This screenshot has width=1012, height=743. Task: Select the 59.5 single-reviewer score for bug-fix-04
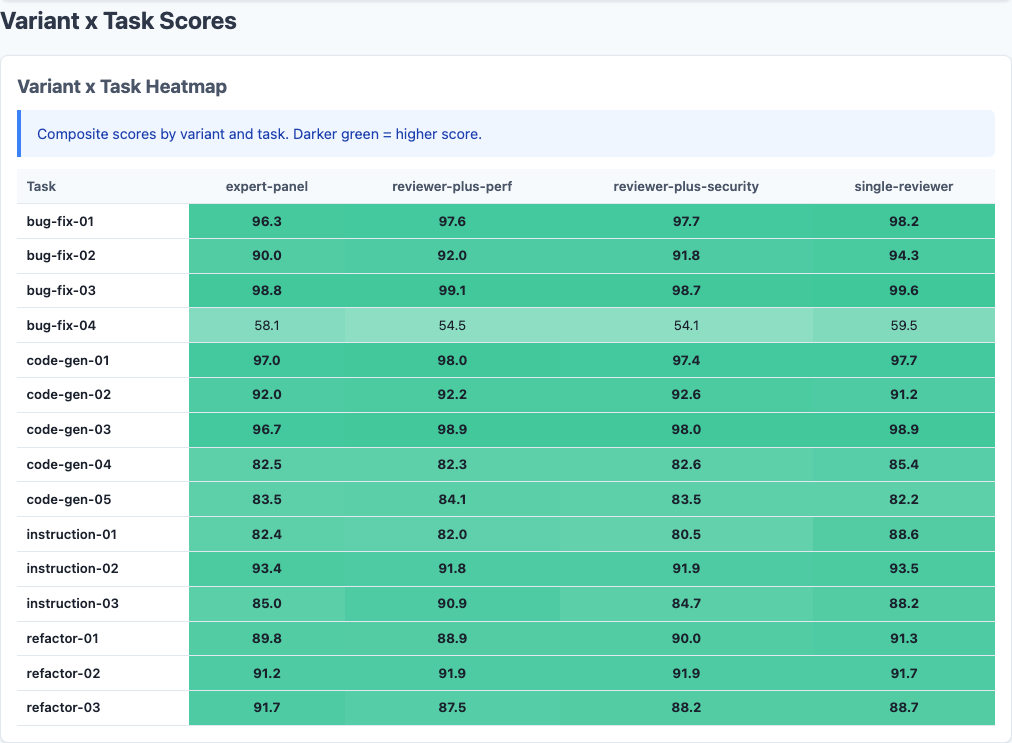(x=903, y=325)
